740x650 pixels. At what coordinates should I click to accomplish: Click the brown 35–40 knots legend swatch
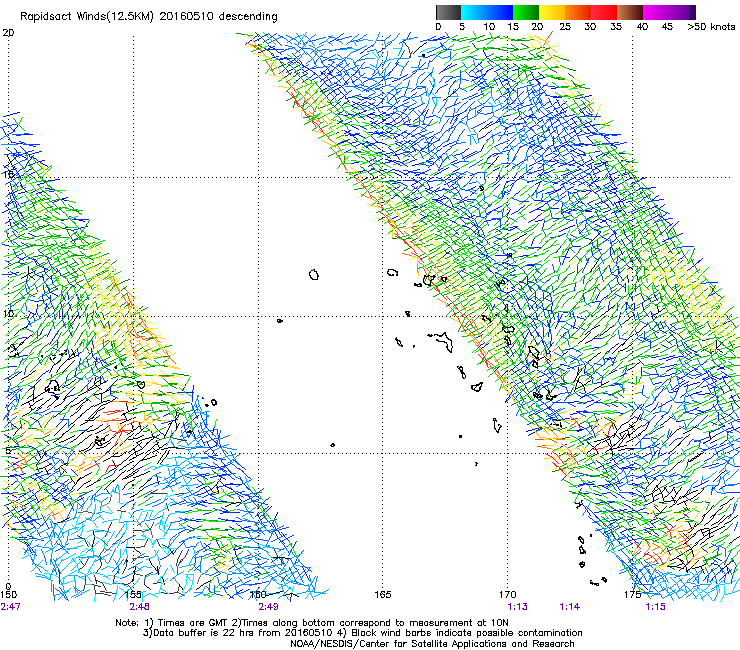[x=630, y=12]
